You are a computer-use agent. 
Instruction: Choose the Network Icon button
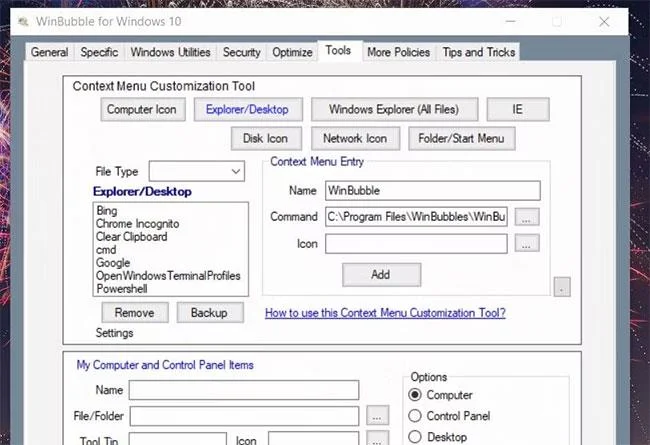(355, 139)
